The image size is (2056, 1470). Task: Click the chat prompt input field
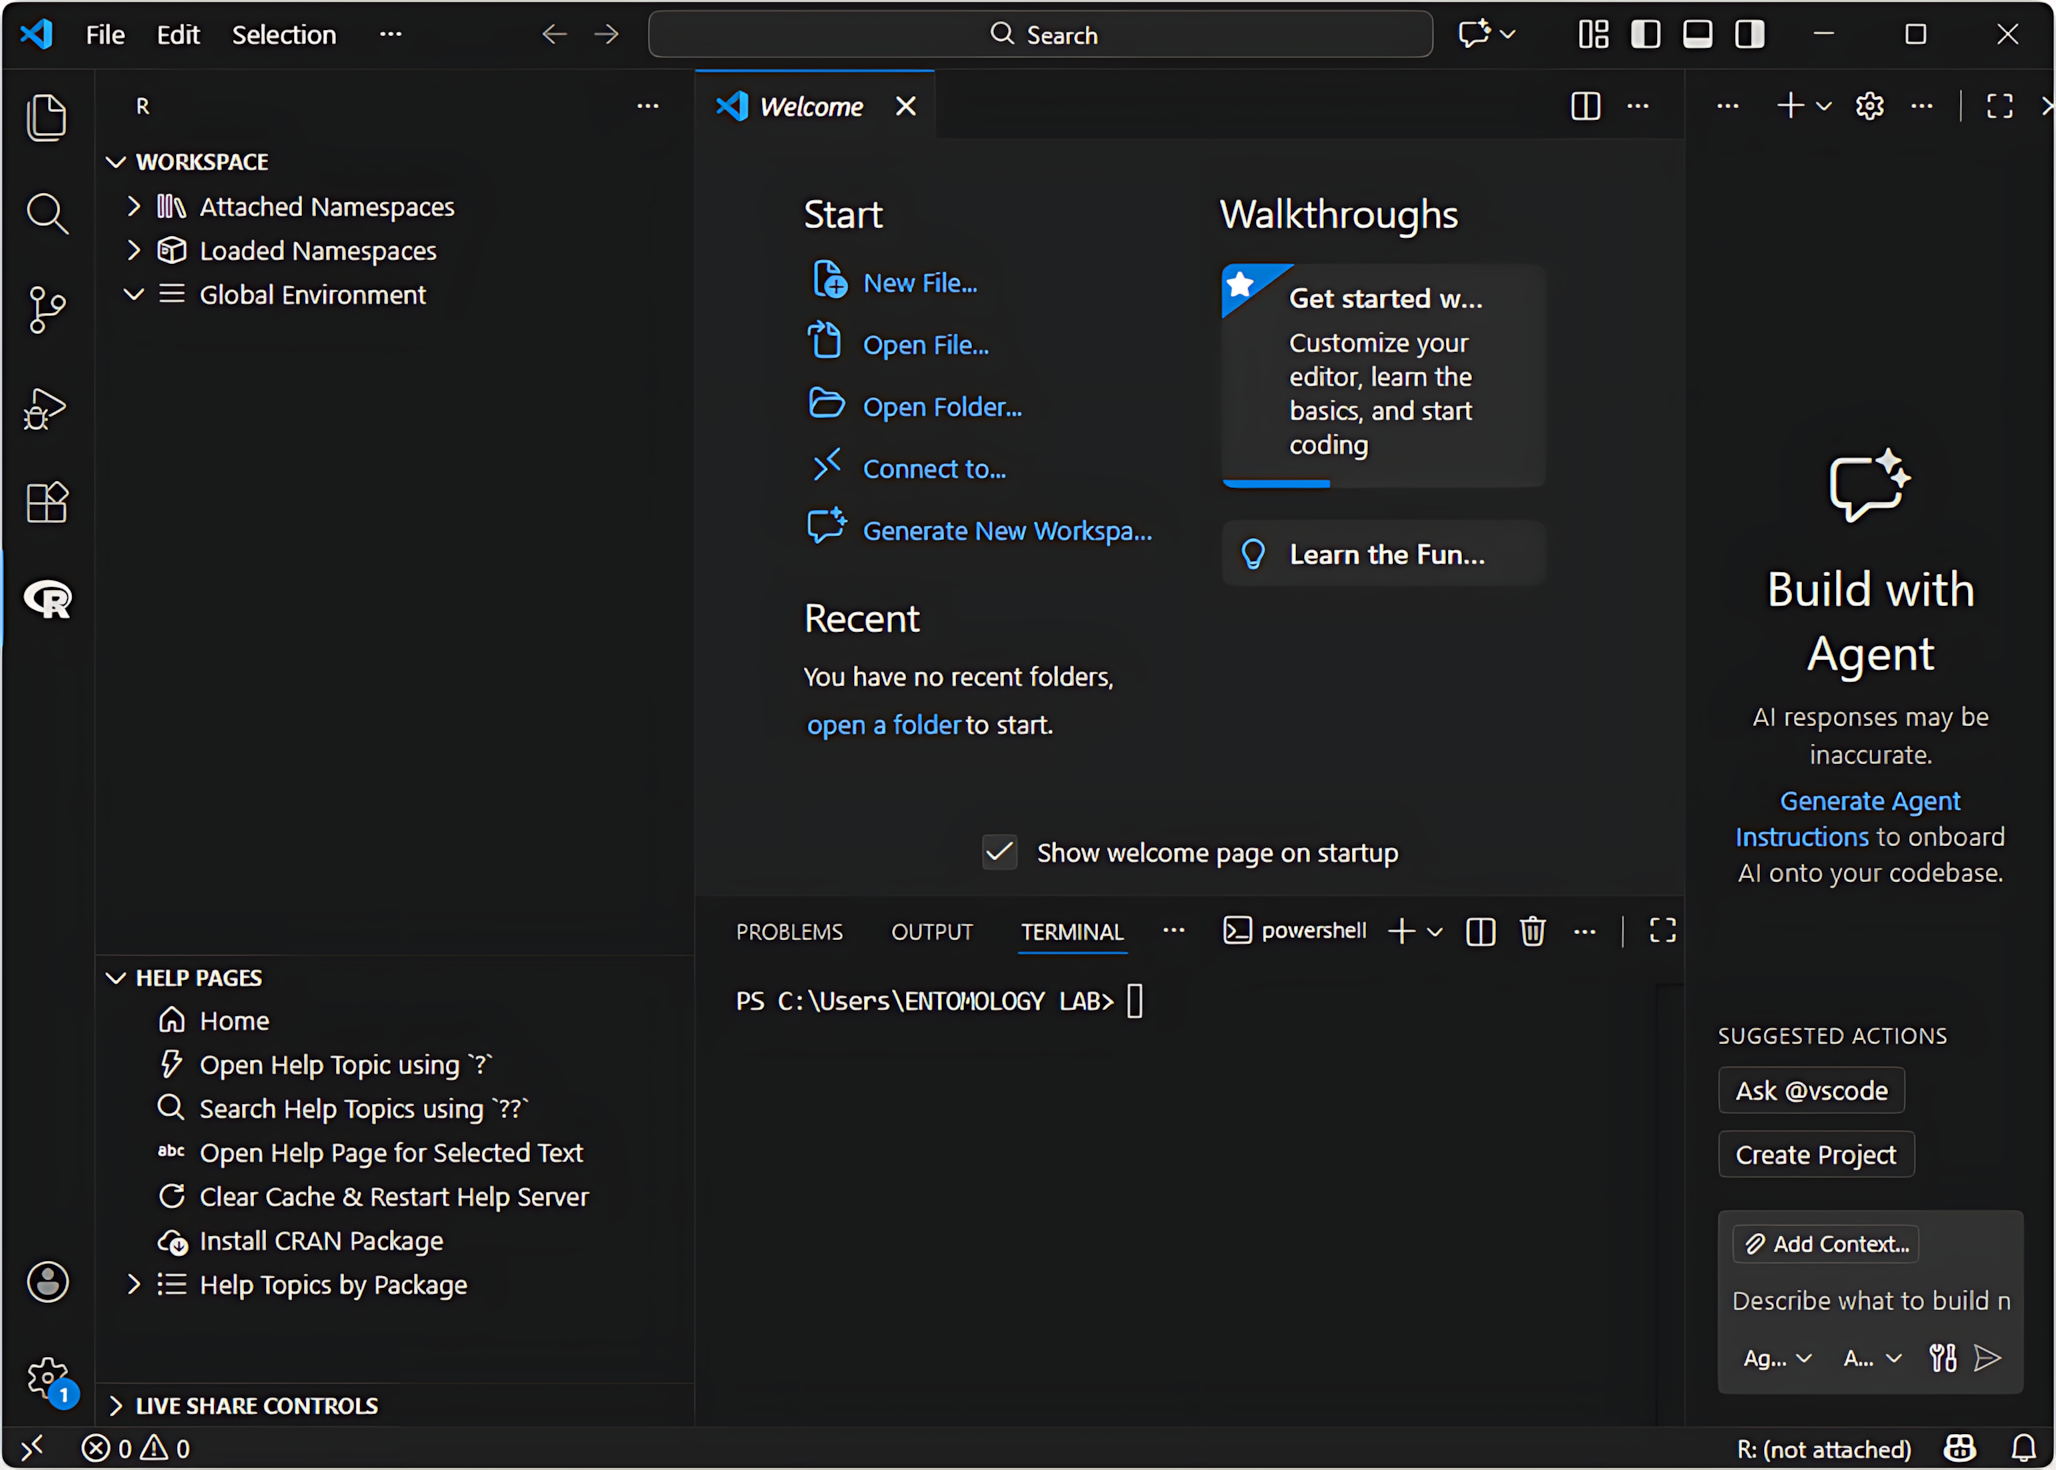point(1868,1300)
